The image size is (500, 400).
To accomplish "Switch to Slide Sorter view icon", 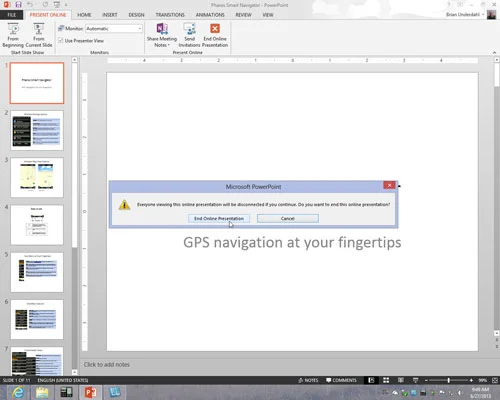I will tap(386, 380).
